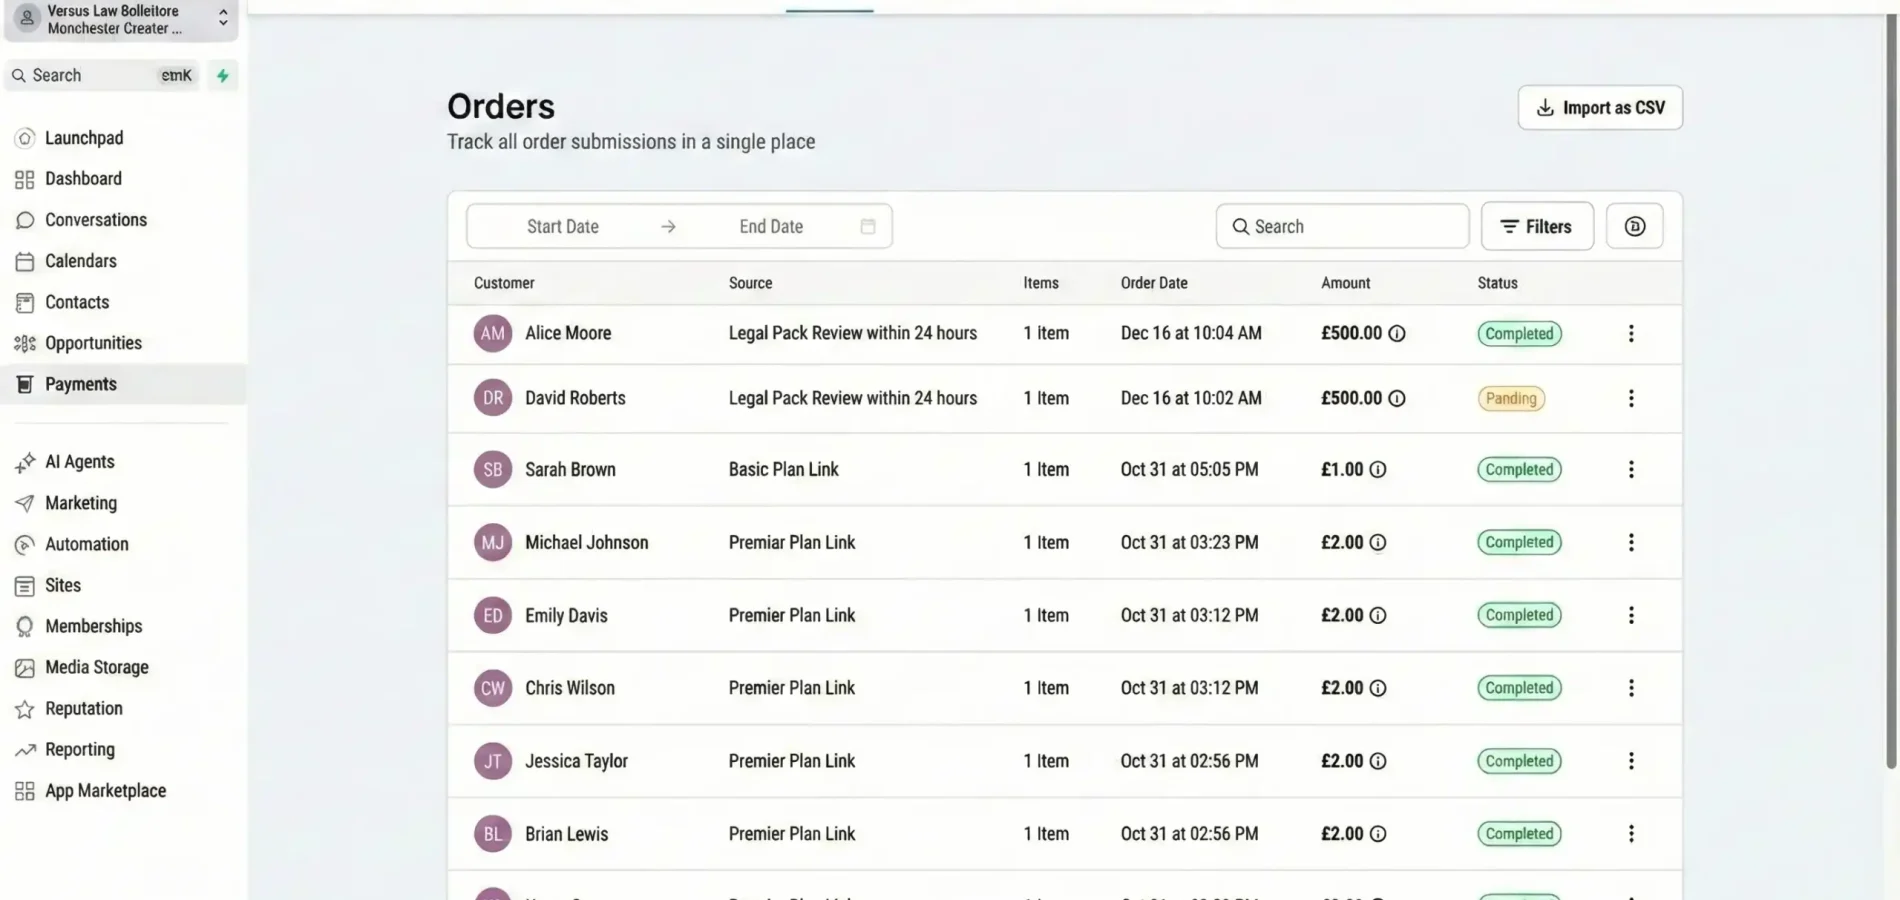
Task: Click the Media Storage icon
Action: point(24,667)
